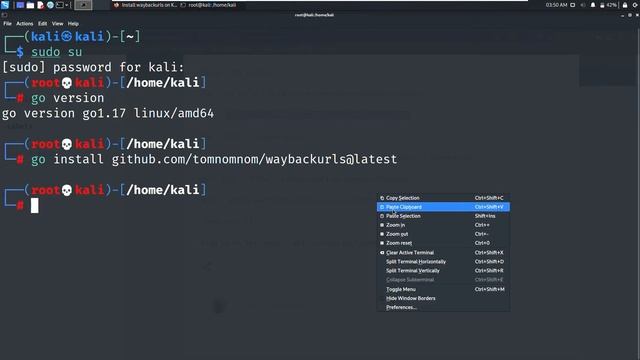Expand the terminal launcher dropdown arrow
This screenshot has width=640, height=360.
67,5
